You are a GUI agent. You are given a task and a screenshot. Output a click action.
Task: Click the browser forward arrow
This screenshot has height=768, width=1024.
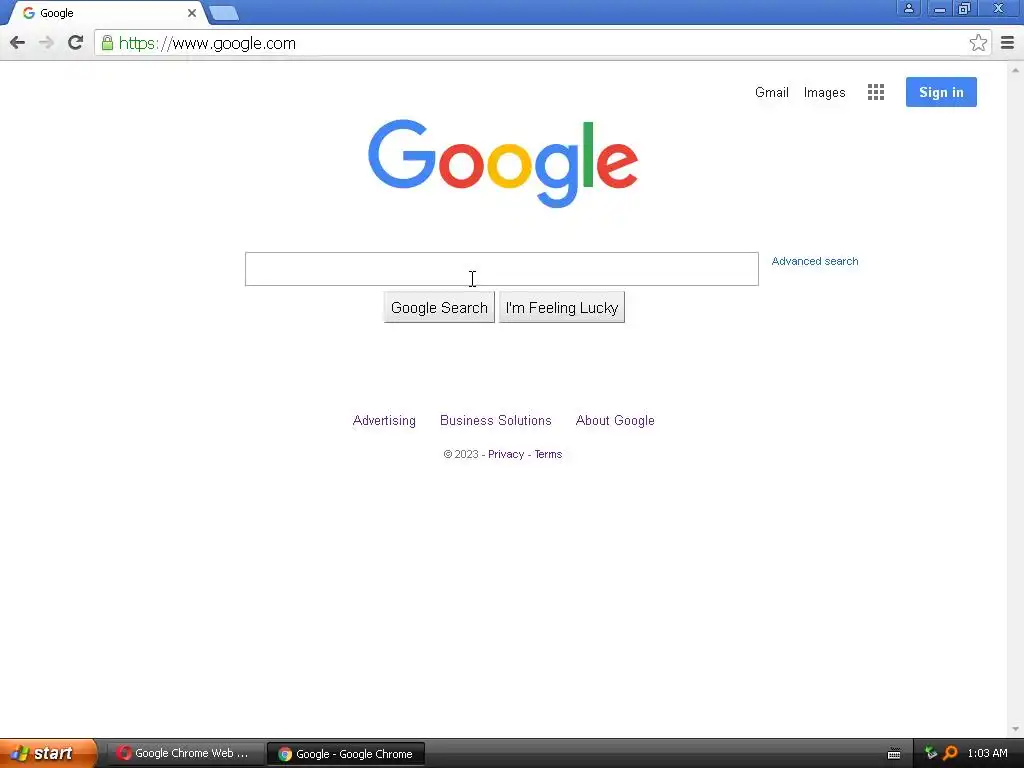point(46,43)
